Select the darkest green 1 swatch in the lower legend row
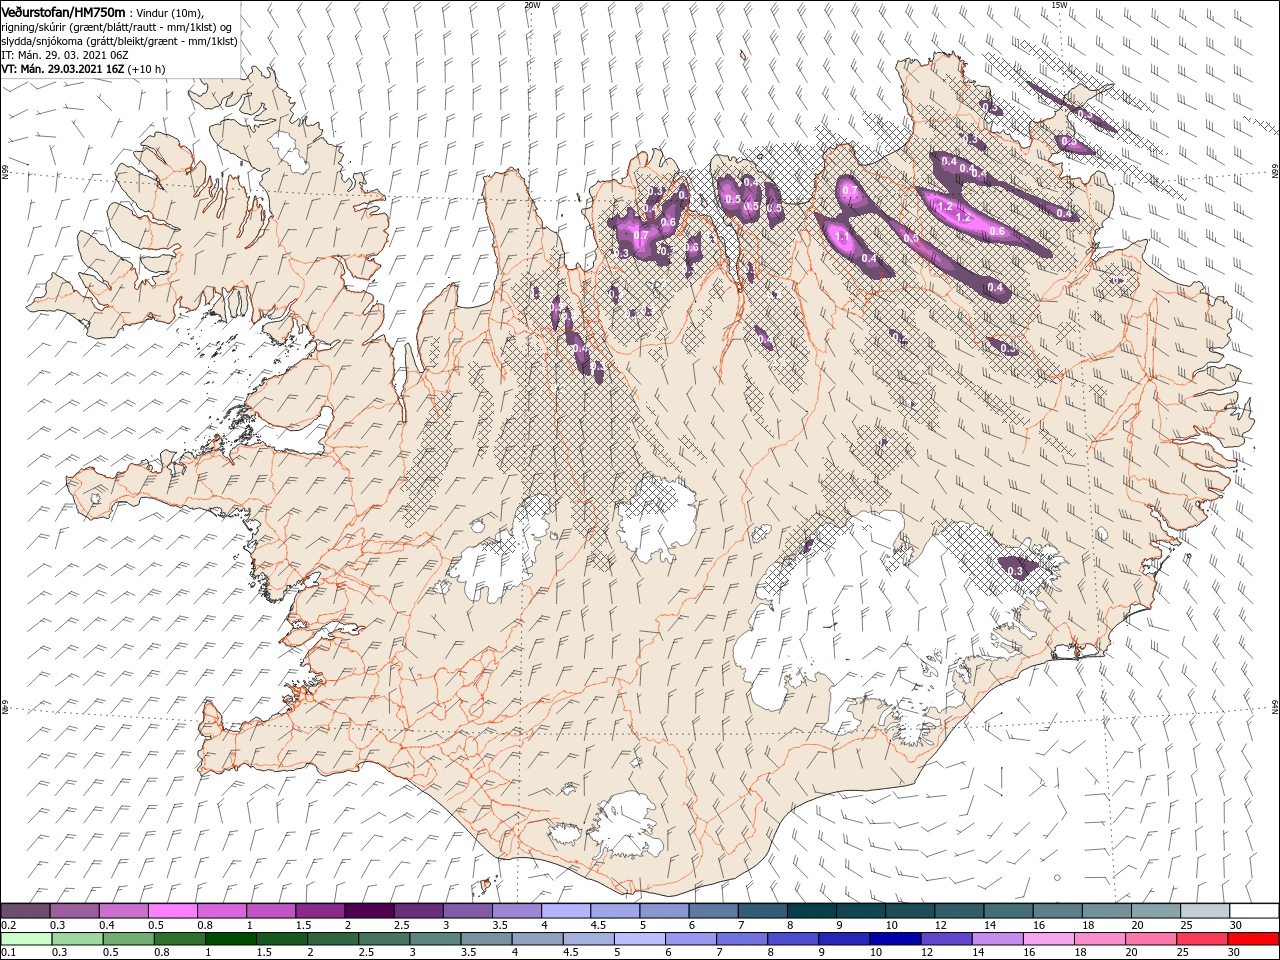Image resolution: width=1280 pixels, height=960 pixels. (230, 939)
